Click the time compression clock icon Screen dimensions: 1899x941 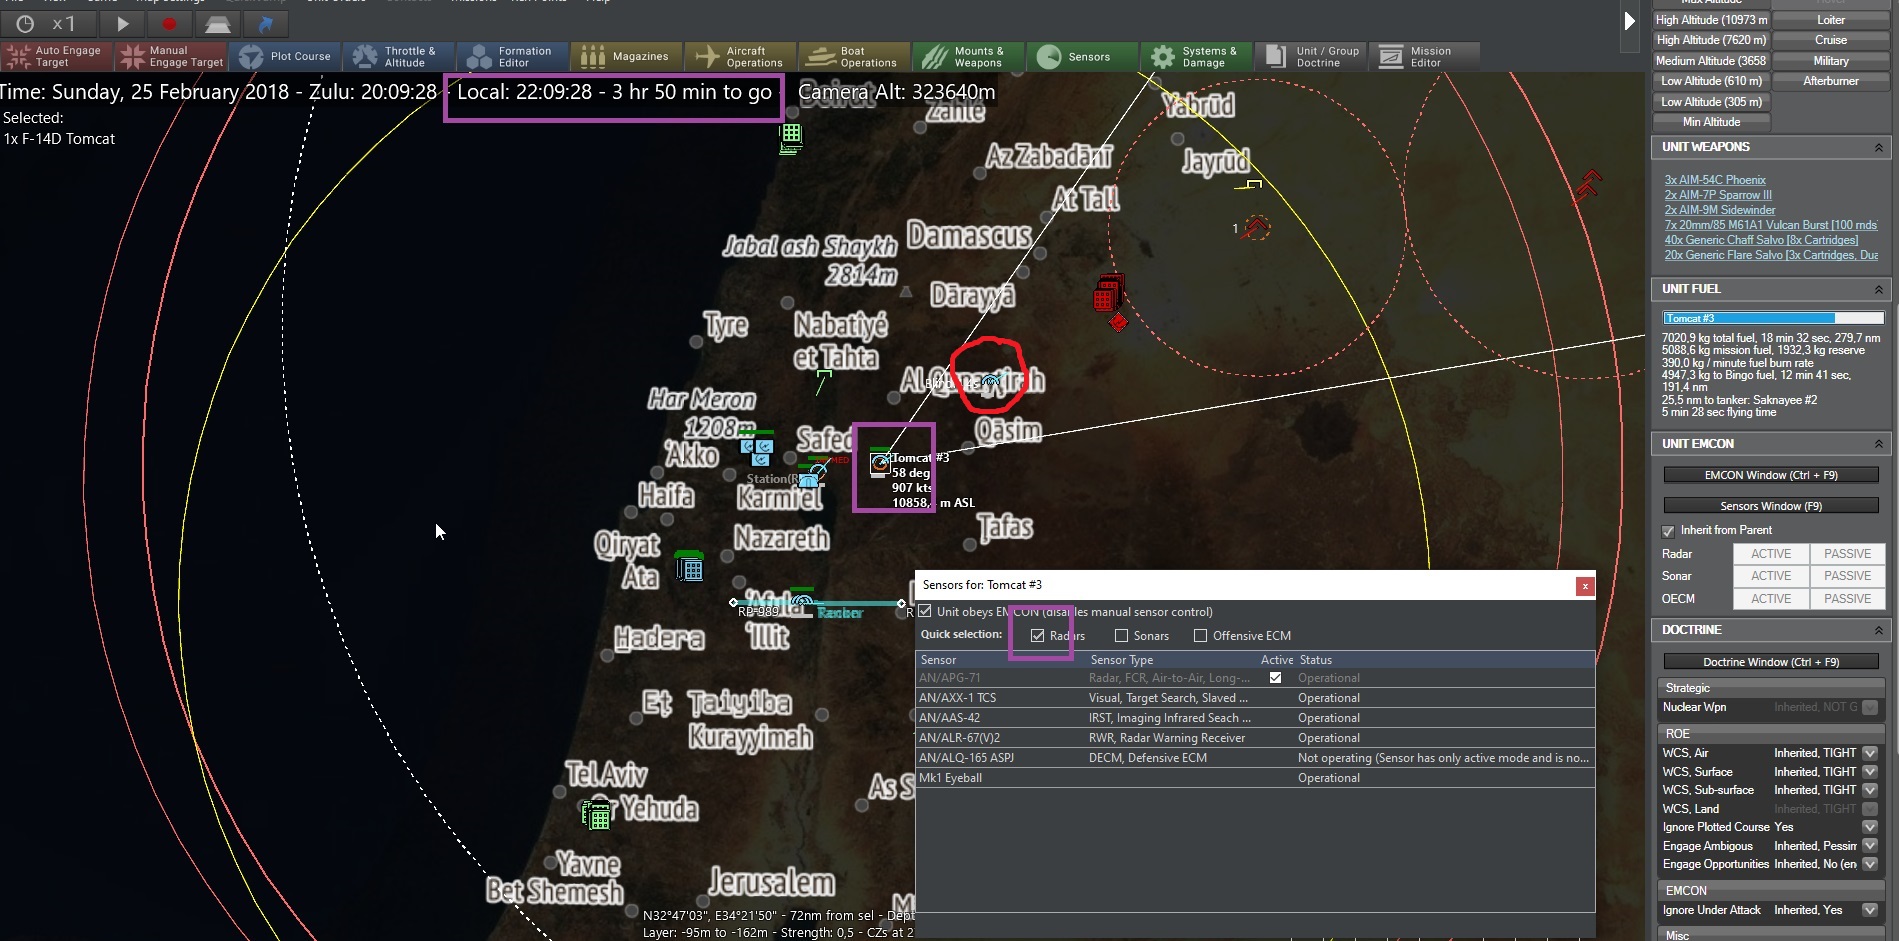25,24
